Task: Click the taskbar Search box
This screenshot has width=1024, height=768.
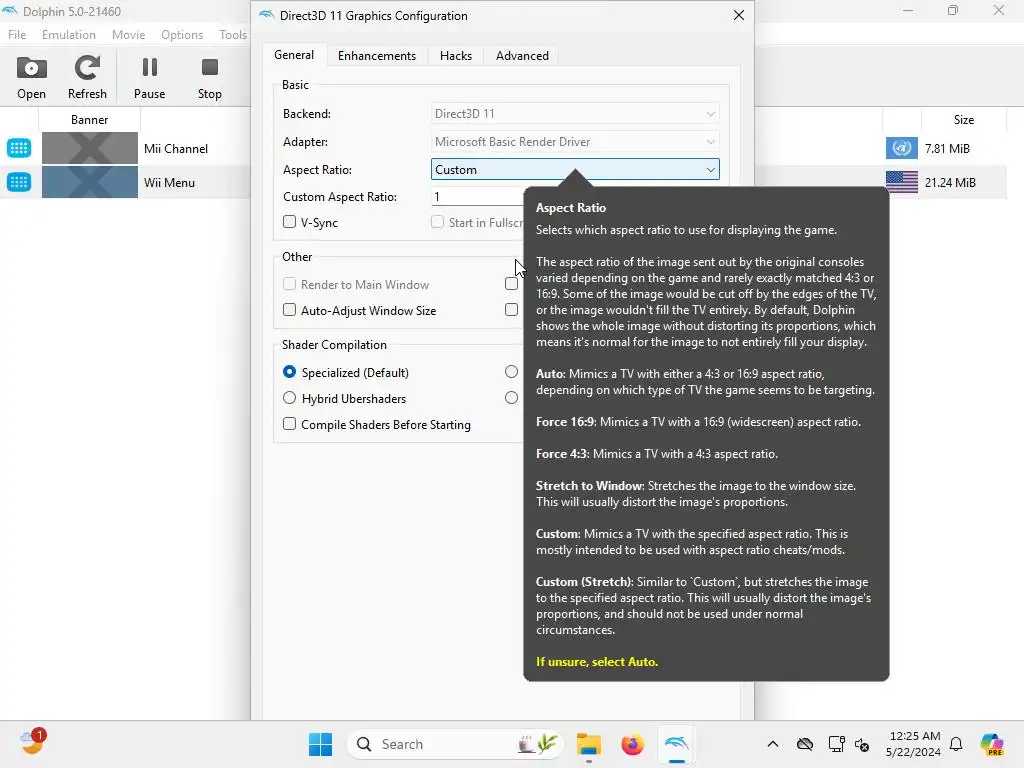Action: (x=456, y=744)
